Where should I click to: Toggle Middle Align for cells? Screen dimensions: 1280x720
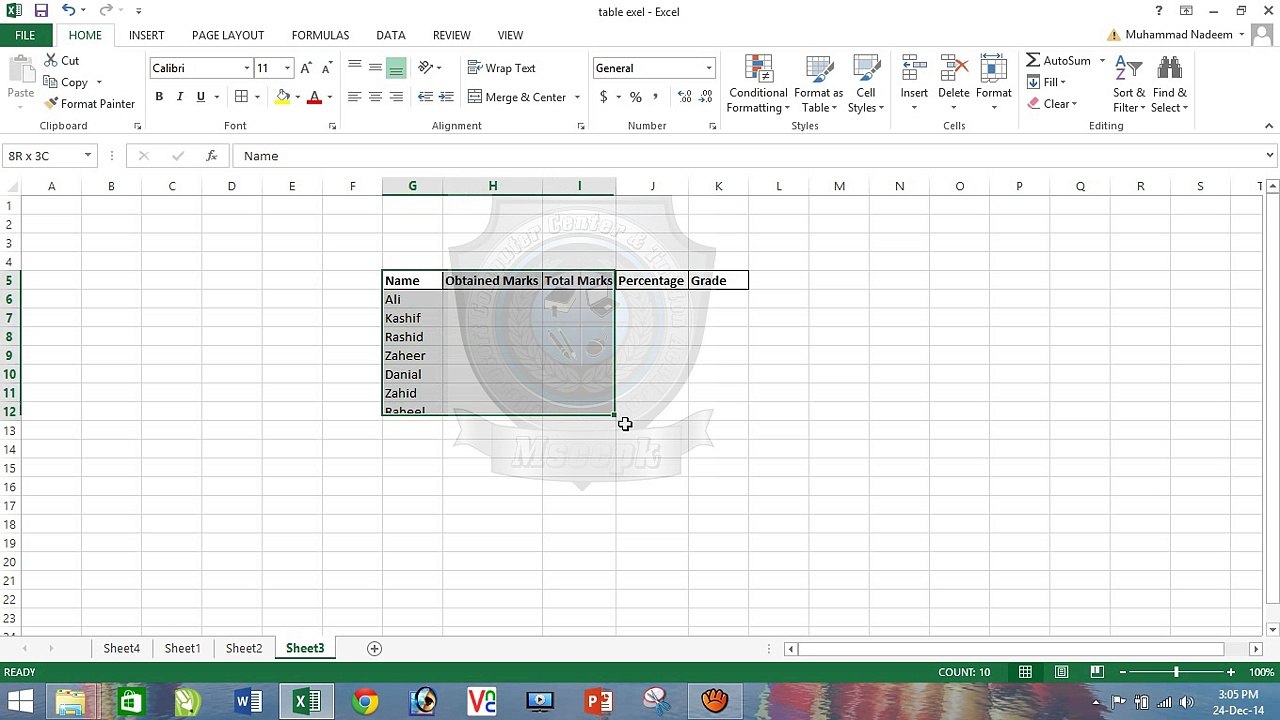375,68
